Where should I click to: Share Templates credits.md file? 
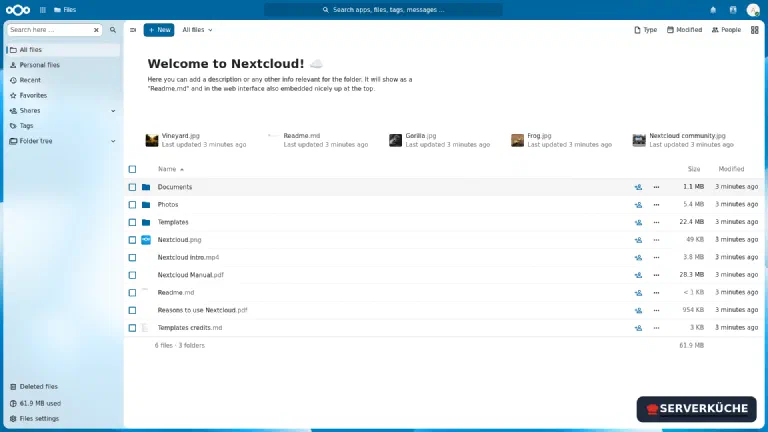pos(638,328)
